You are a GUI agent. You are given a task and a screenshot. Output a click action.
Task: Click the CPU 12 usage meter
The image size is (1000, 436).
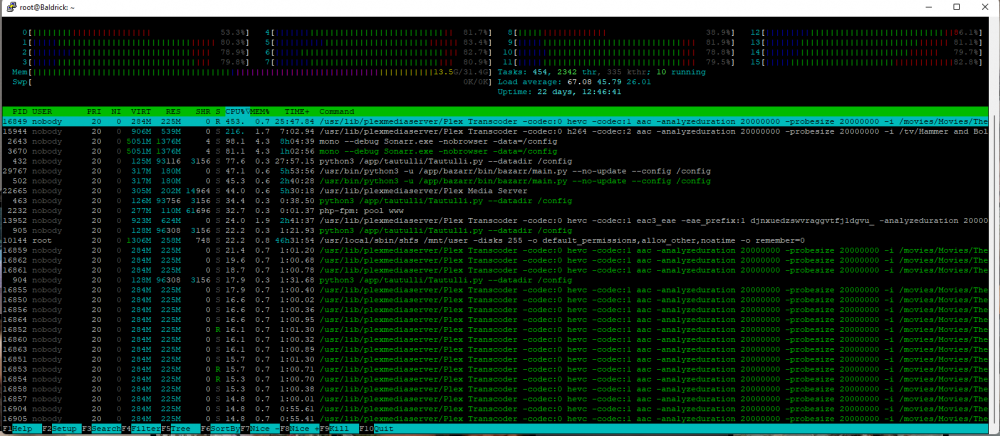pyautogui.click(x=865, y=32)
